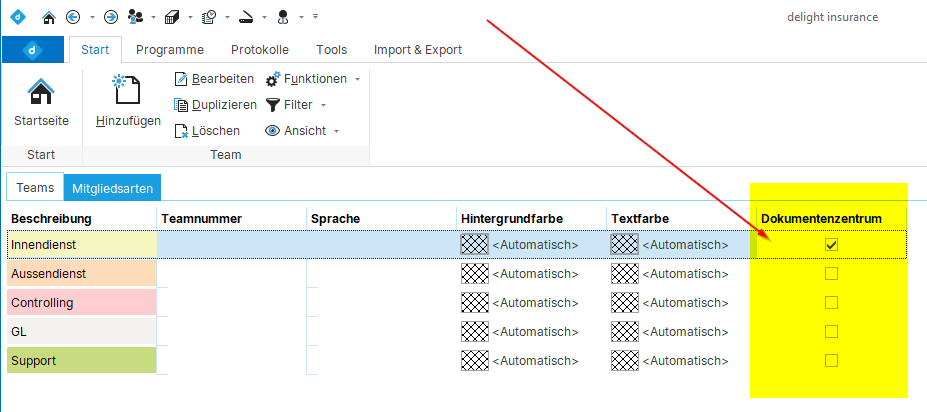
Task: Click the people group icon in top toolbar
Action: 137,17
